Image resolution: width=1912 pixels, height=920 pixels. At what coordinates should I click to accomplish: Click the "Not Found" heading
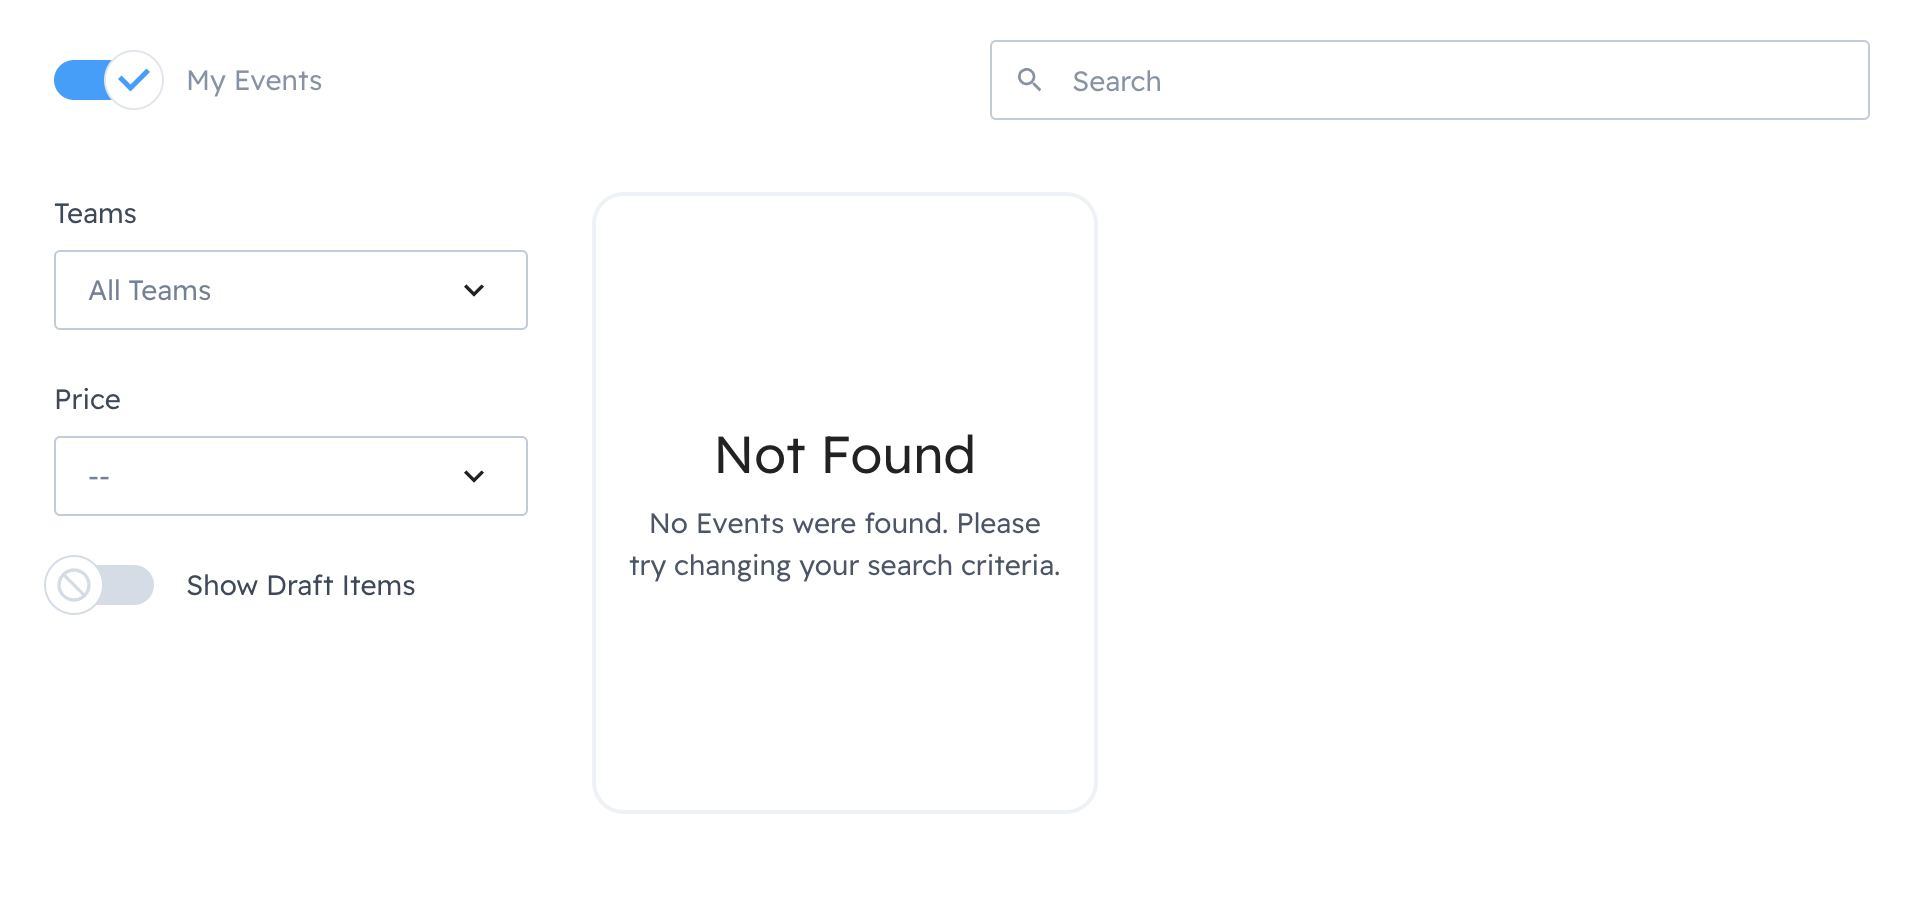tap(845, 456)
